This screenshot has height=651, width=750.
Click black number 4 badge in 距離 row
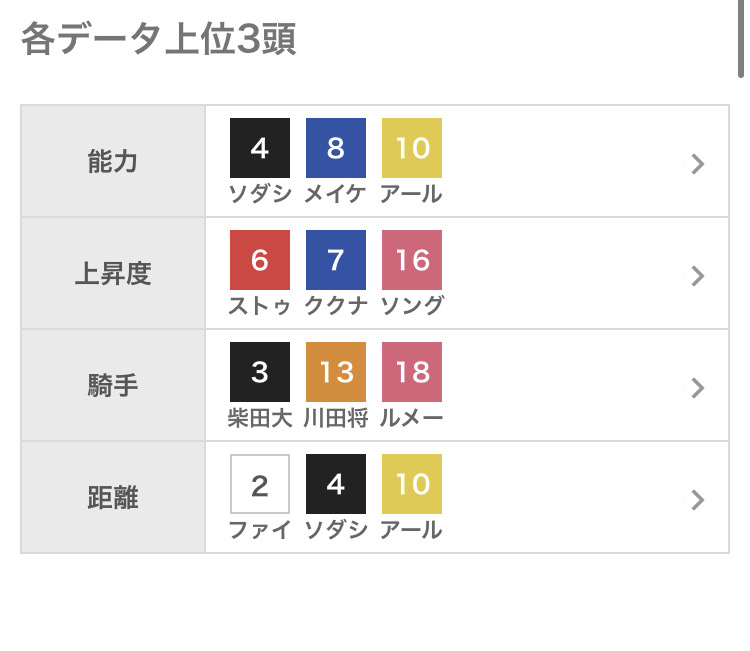336,484
